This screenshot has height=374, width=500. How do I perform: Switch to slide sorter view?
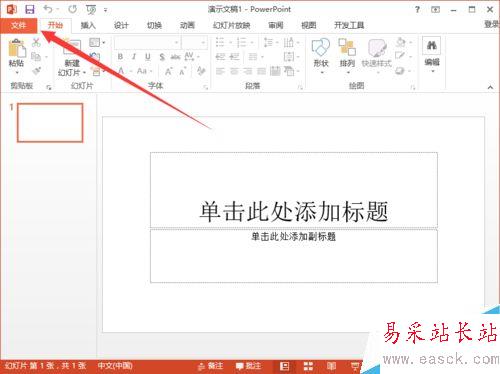click(x=308, y=366)
